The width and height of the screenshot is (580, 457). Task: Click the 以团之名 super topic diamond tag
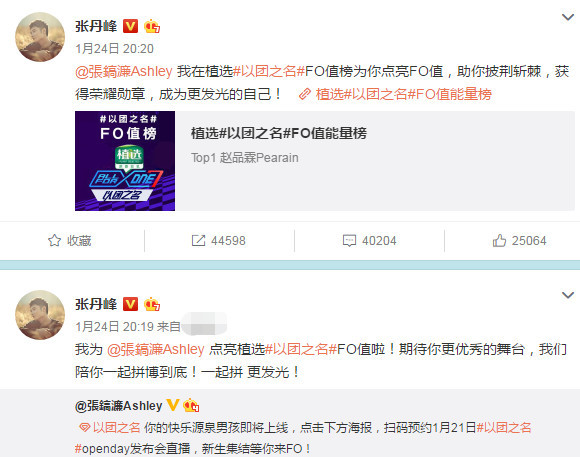109,428
